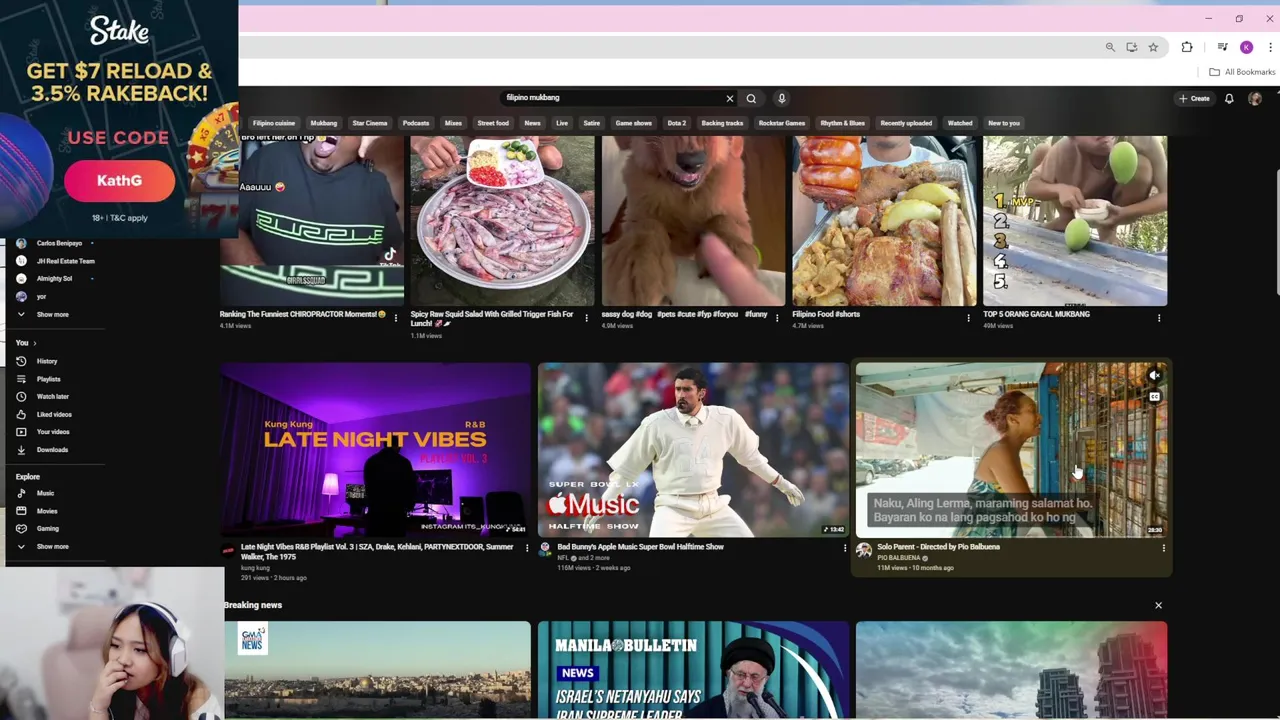Open the Chrome profile K avatar

[x=1246, y=47]
